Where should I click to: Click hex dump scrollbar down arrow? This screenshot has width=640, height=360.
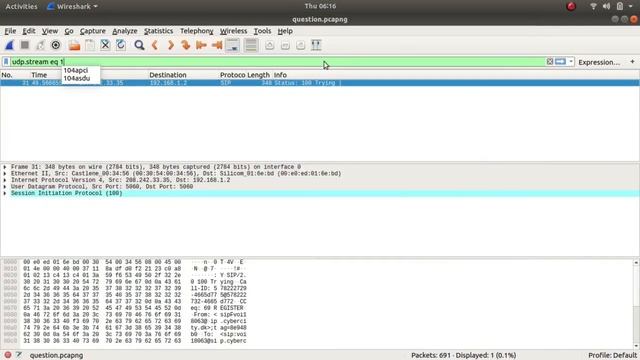tap(636, 346)
